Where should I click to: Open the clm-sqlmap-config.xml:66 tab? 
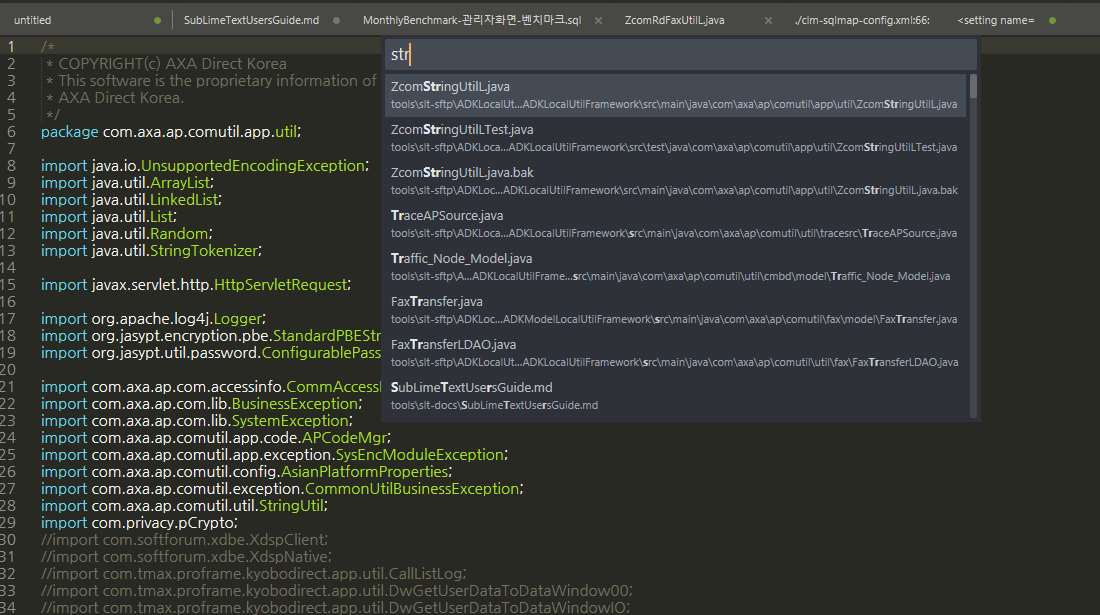pos(862,20)
